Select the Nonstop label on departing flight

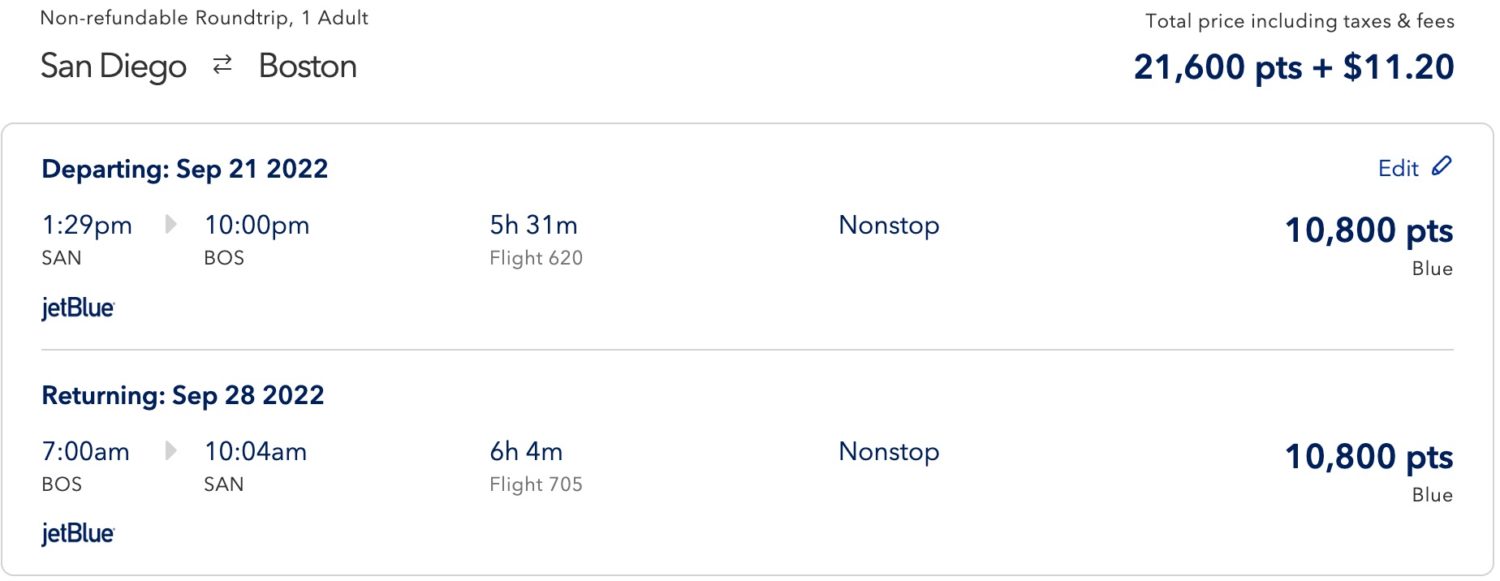[x=888, y=225]
